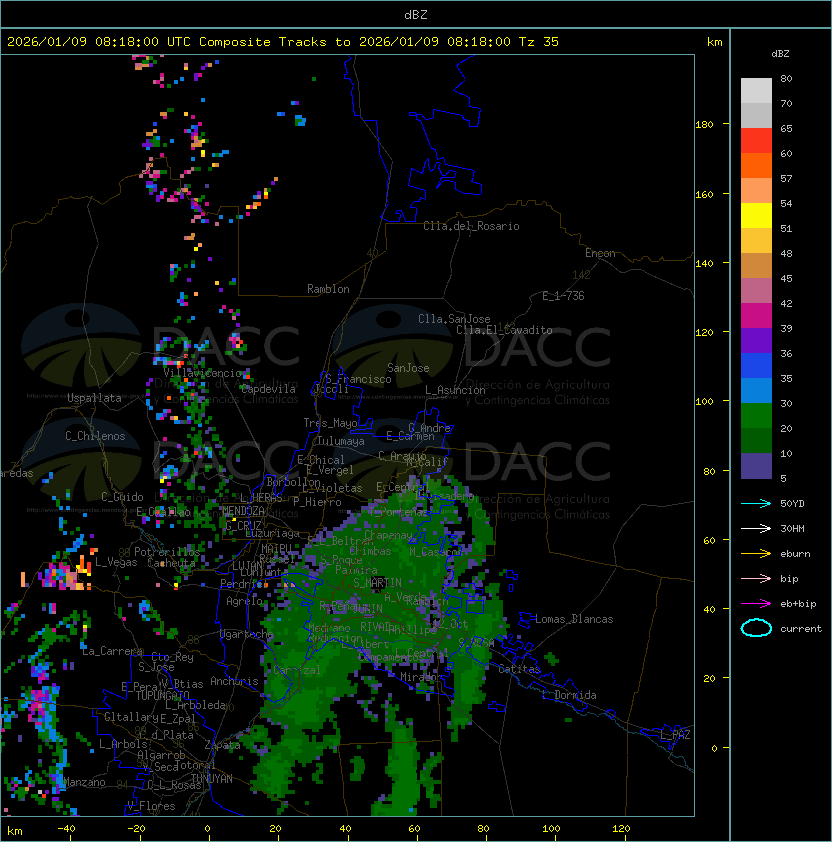Click the 'Villavicencio' map label
This screenshot has height=842, width=832.
pyautogui.click(x=202, y=373)
